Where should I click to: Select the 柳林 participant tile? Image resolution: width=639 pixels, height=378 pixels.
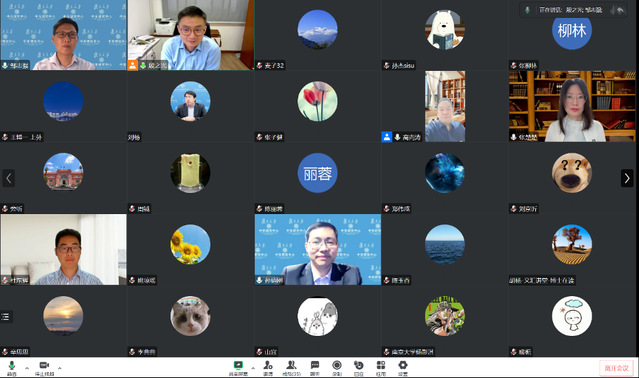(572, 35)
